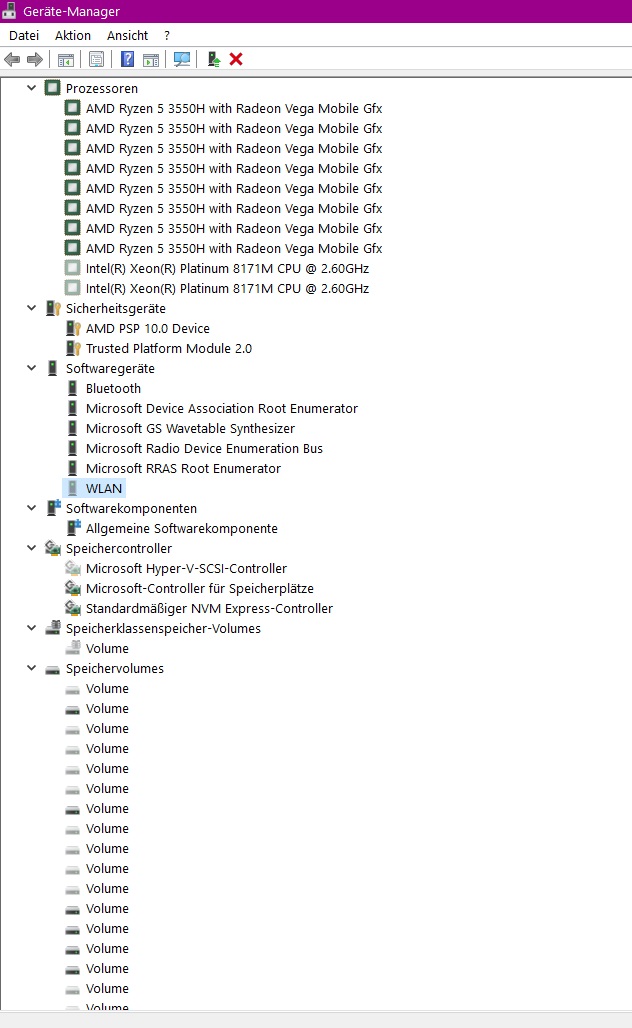This screenshot has width=632, height=1028.
Task: Toggle the console tree pane toolbar icon
Action: 66,60
